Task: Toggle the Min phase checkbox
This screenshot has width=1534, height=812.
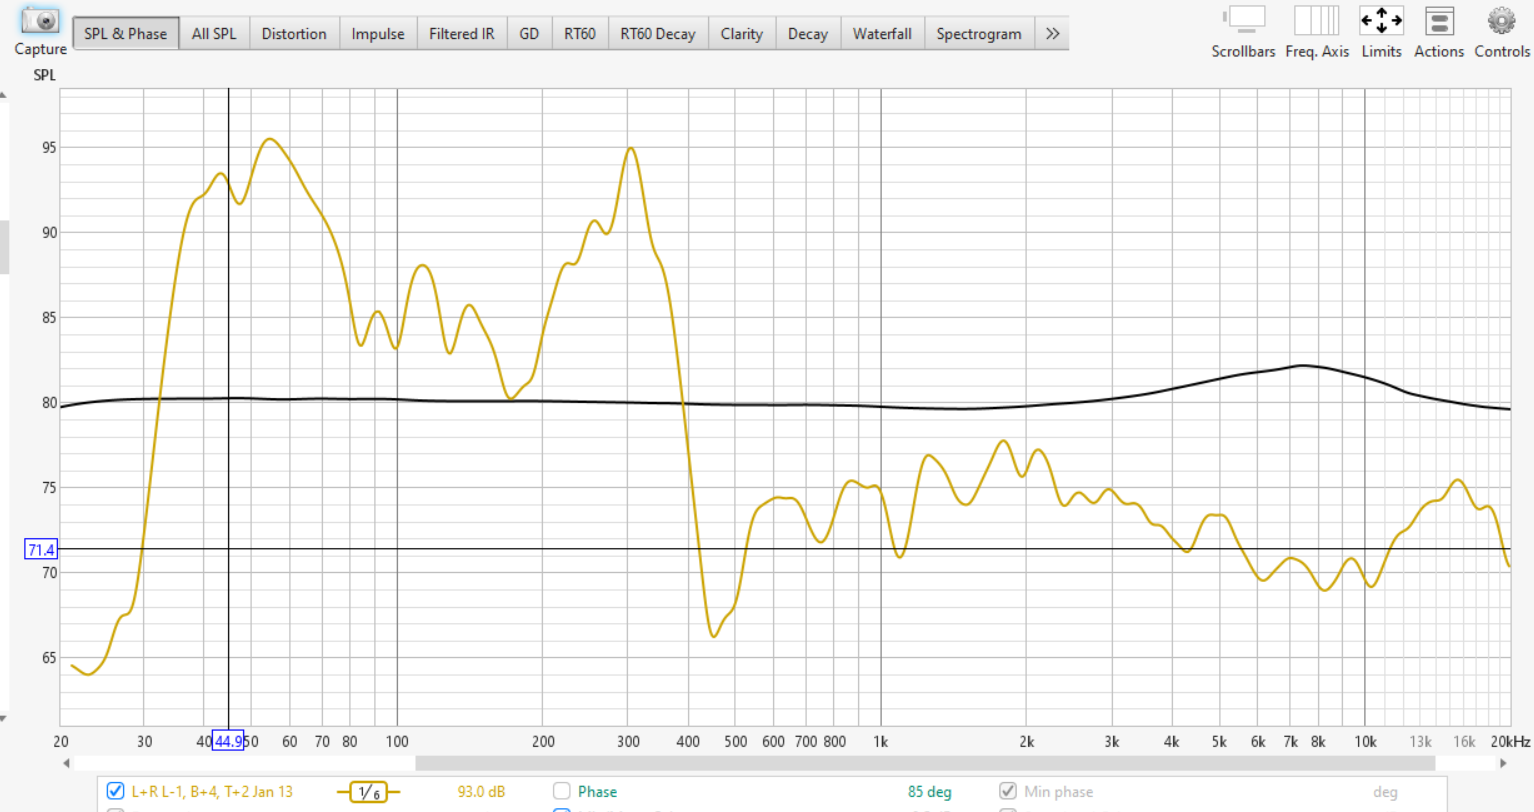Action: [1008, 791]
